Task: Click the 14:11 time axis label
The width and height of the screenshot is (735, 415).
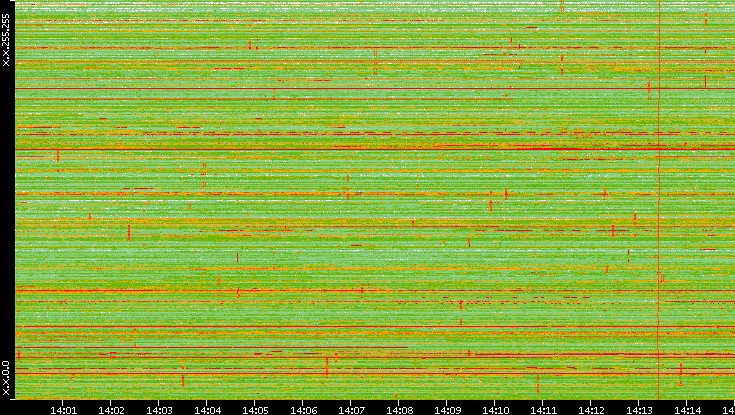Action: pyautogui.click(x=543, y=410)
